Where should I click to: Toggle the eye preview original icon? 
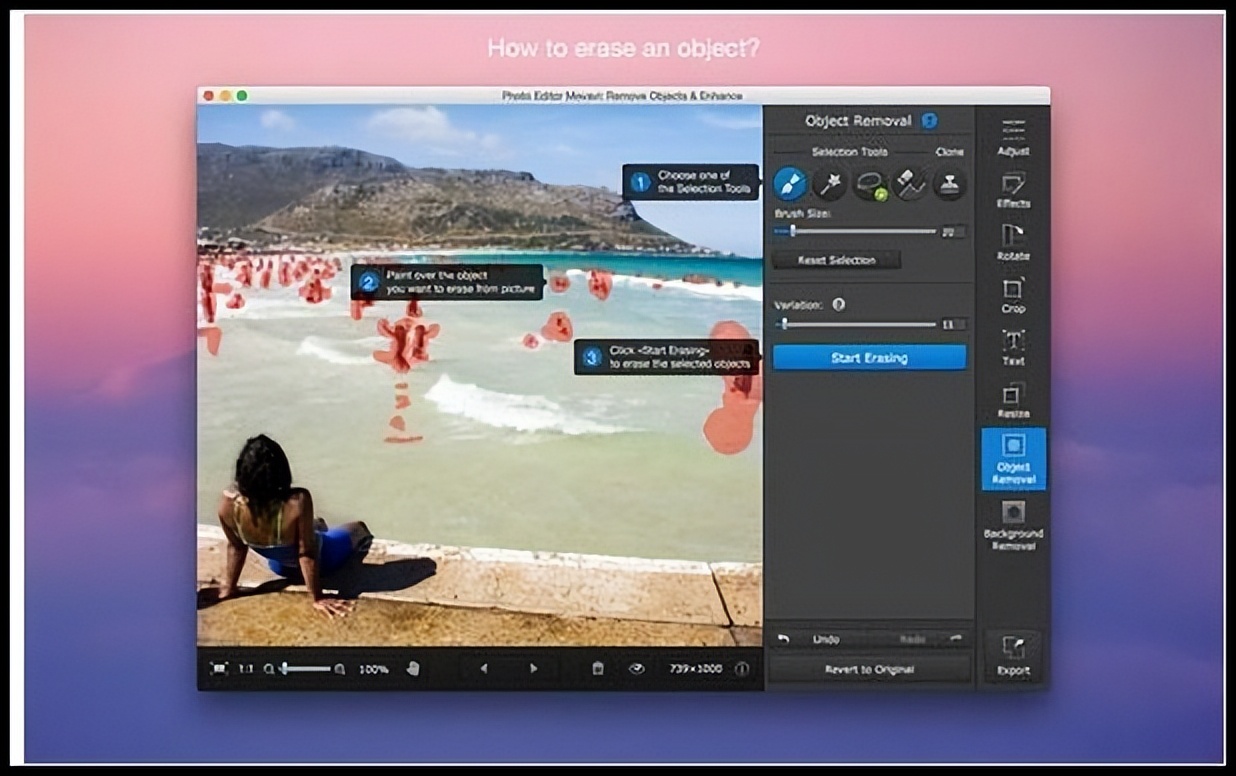pyautogui.click(x=636, y=669)
